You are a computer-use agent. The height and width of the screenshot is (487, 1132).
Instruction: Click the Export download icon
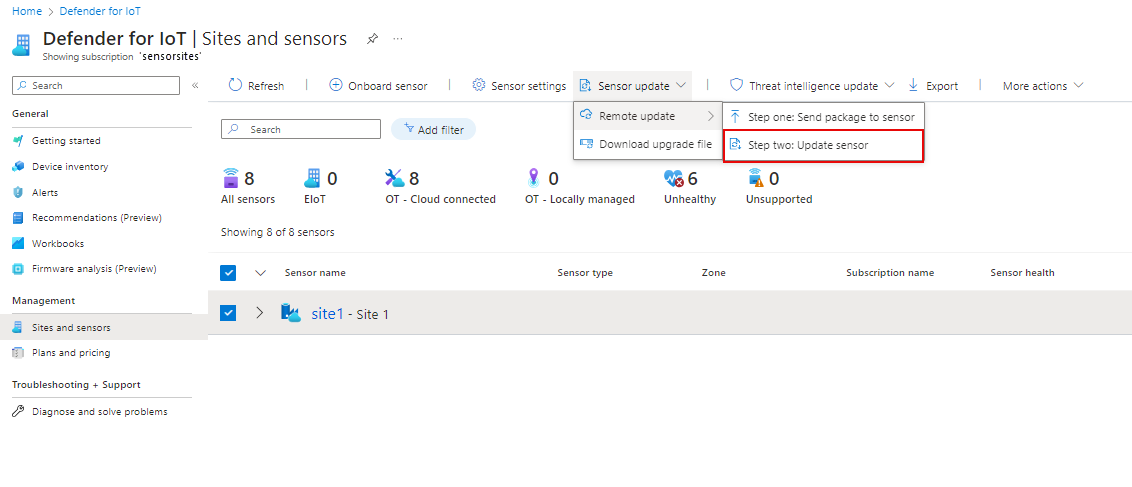coord(913,86)
